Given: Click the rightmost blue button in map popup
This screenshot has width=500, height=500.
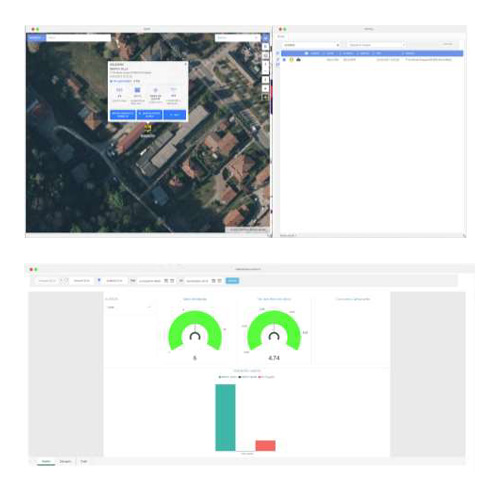Looking at the screenshot, I should (175, 115).
